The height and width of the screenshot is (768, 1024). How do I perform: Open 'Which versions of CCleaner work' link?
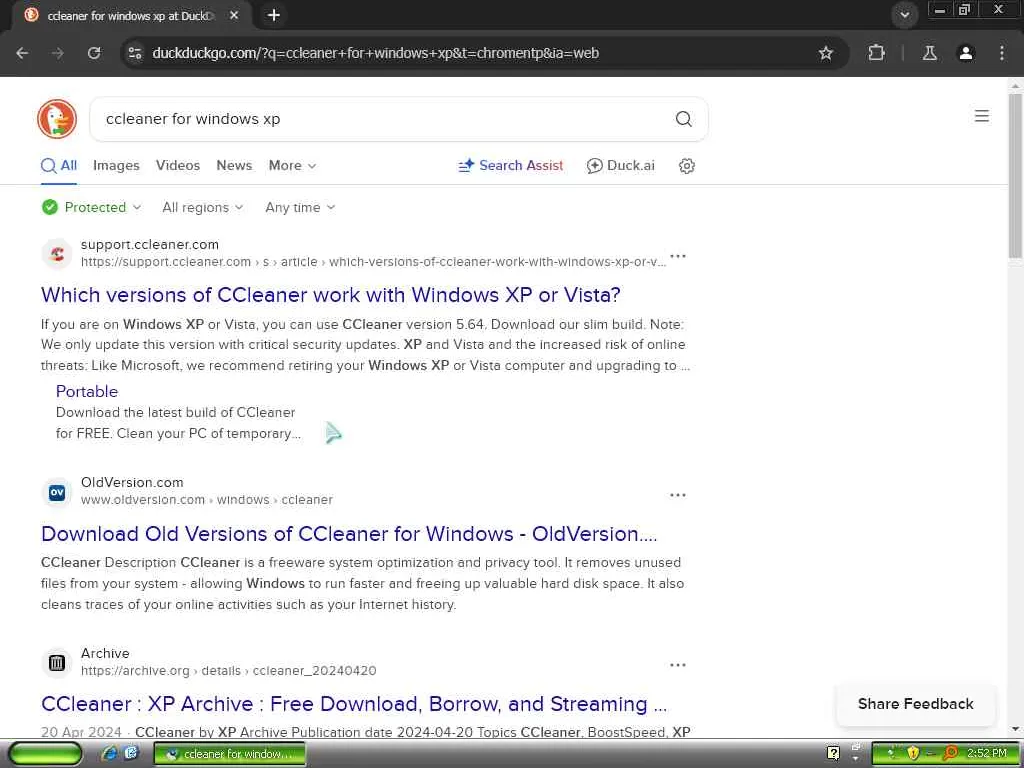(x=330, y=295)
